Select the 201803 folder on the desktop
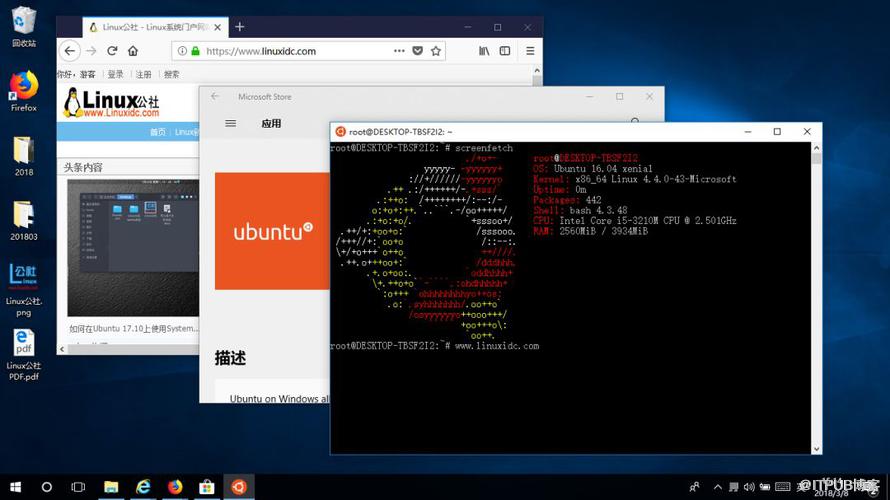The width and height of the screenshot is (890, 500). pyautogui.click(x=23, y=220)
